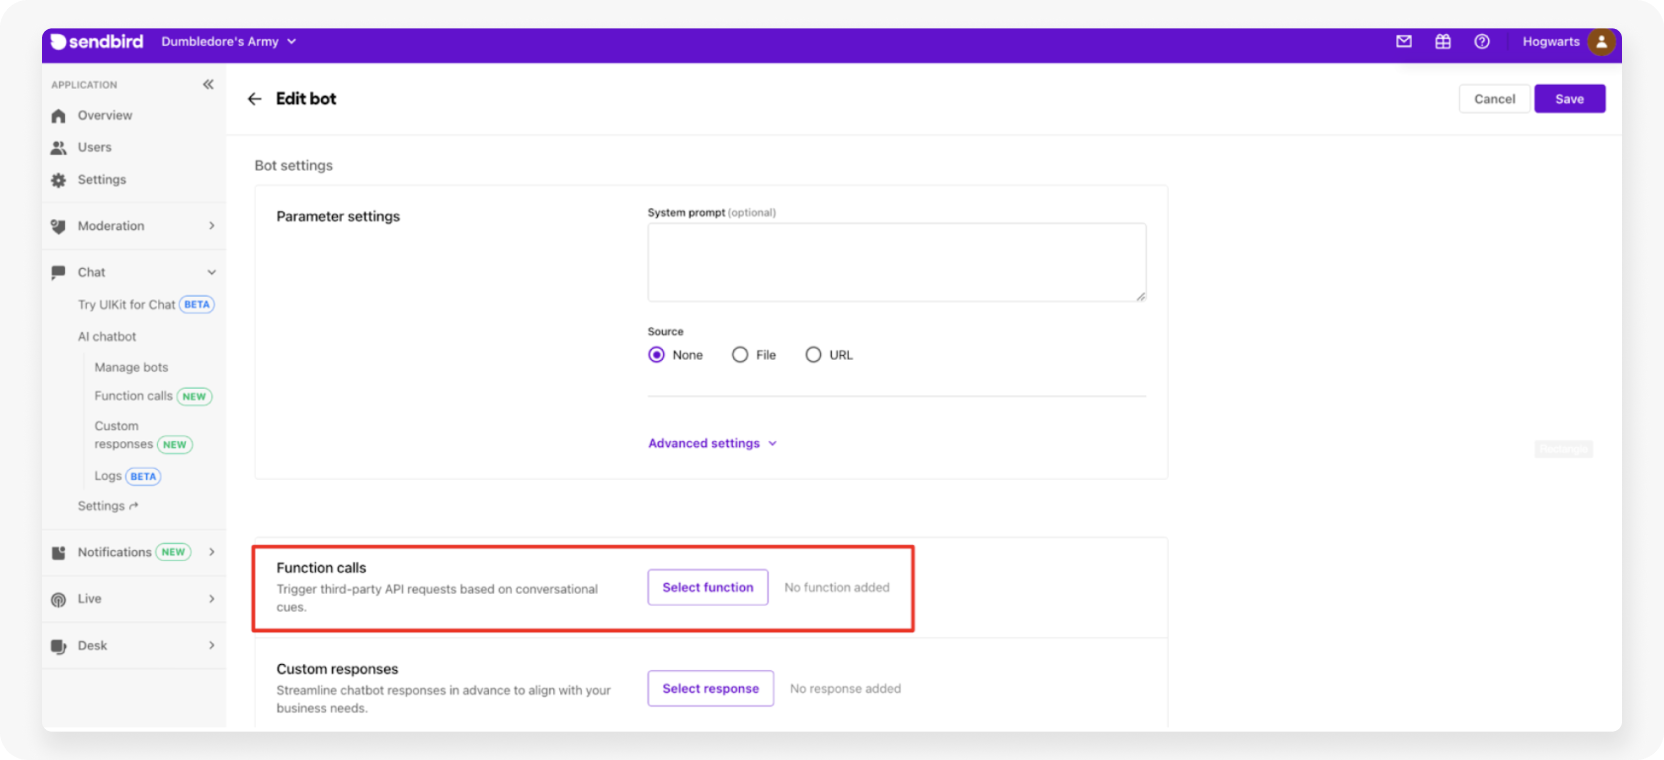Image resolution: width=1664 pixels, height=760 pixels.
Task: Click the 'Edit bot' page title
Action: click(306, 99)
